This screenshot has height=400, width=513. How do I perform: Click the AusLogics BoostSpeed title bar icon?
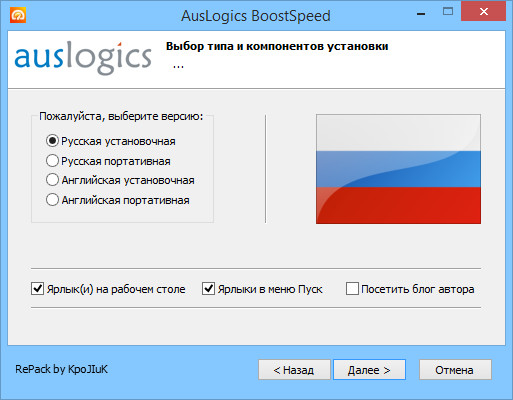18,15
